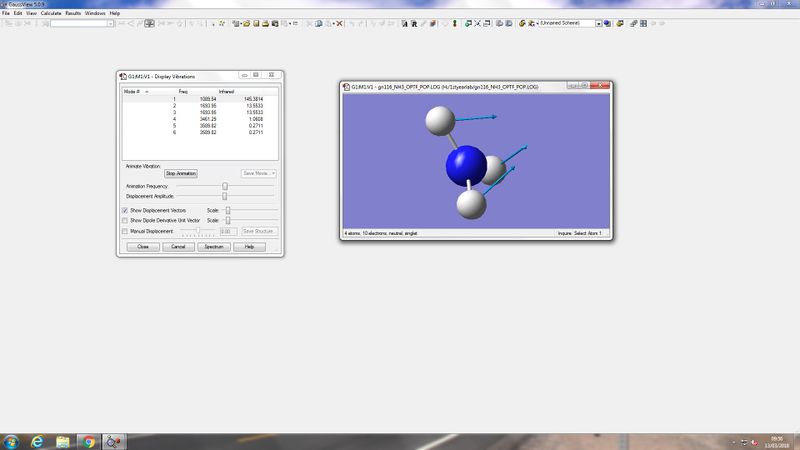This screenshot has width=800, height=450.
Task: Click the link icon before the grid icon
Action: click(x=633, y=23)
